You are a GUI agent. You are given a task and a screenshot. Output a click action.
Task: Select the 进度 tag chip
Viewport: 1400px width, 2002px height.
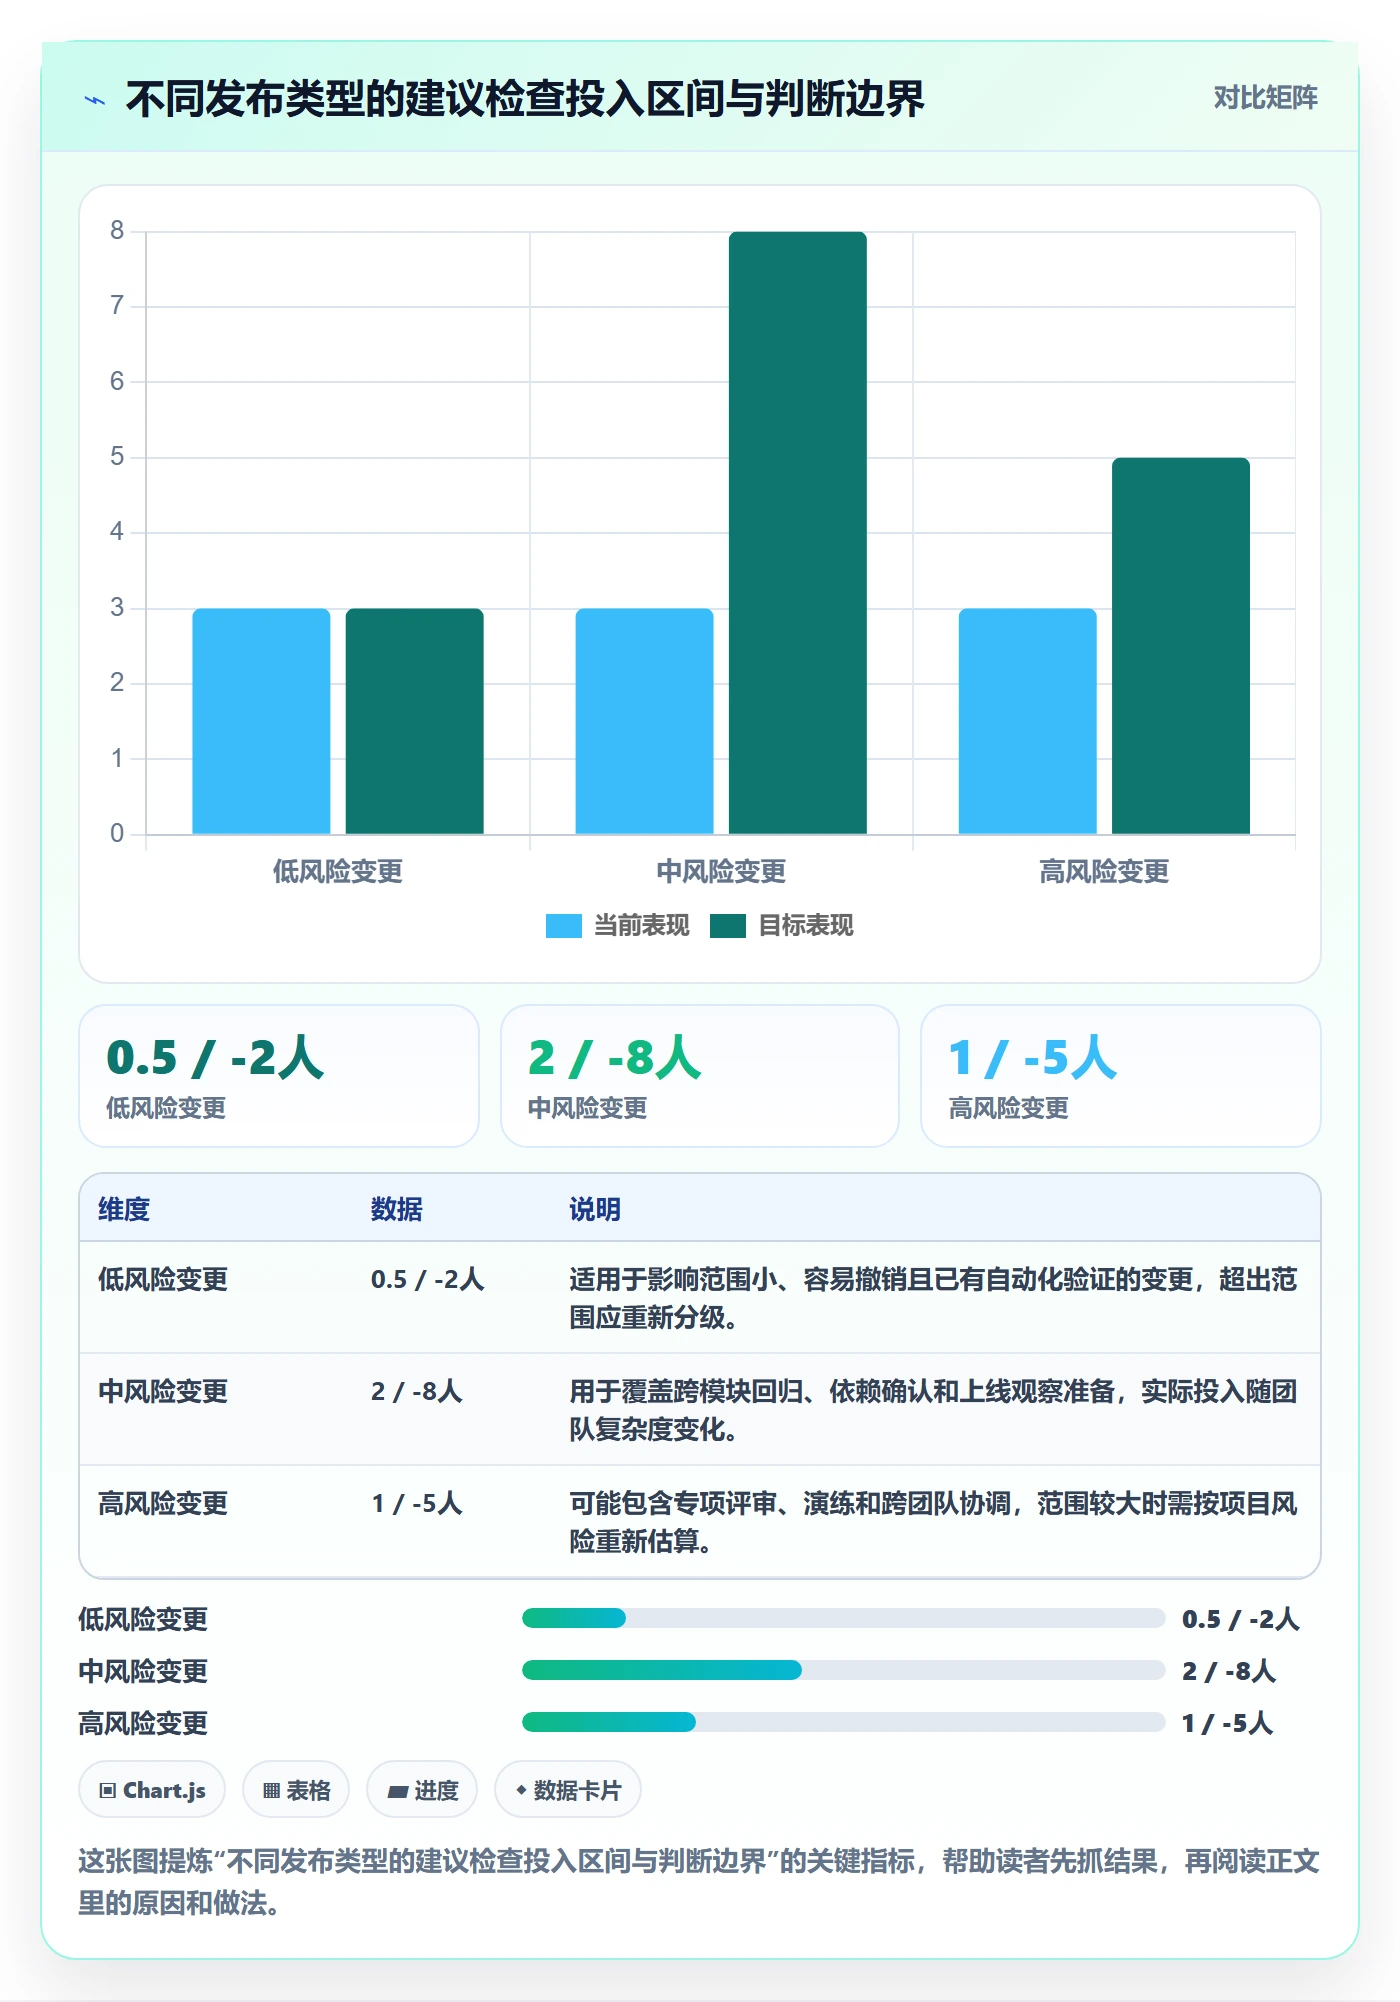tap(422, 1790)
